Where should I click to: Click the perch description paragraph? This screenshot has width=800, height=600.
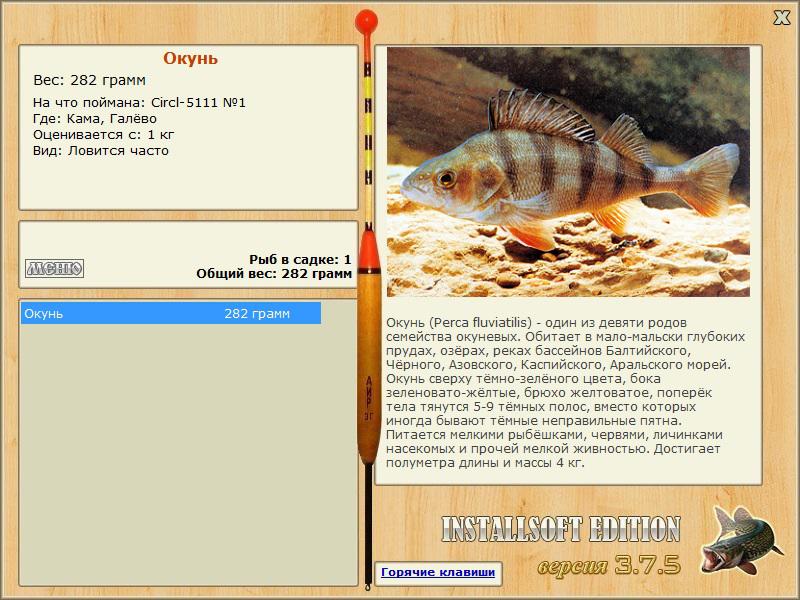coord(565,393)
